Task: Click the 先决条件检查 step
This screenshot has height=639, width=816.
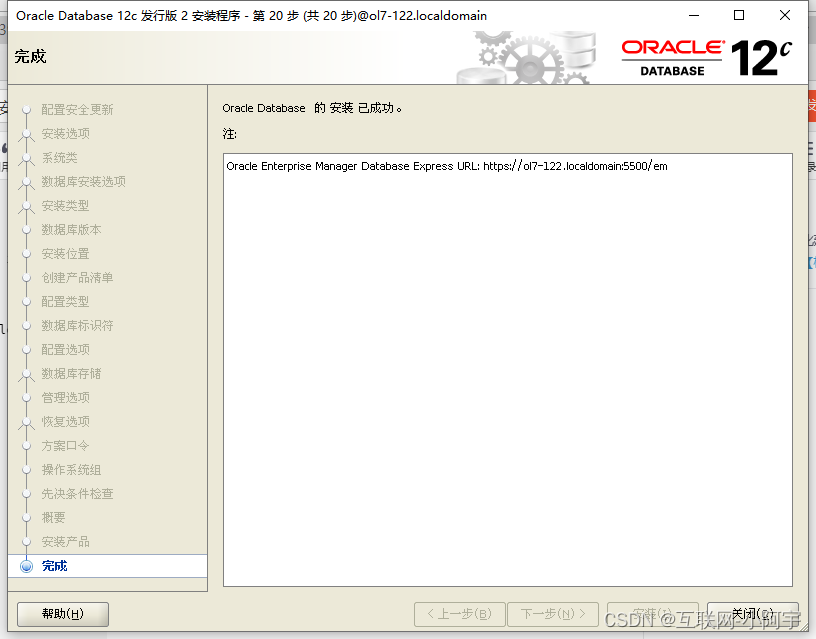Action: (x=77, y=493)
